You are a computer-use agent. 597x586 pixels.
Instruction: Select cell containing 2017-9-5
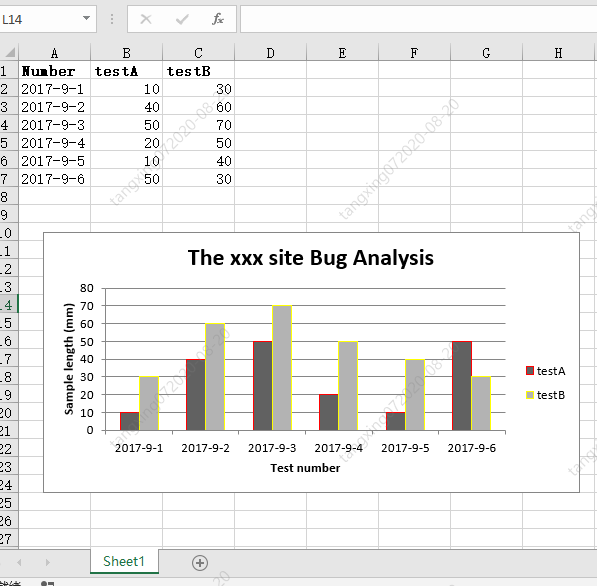click(54, 161)
